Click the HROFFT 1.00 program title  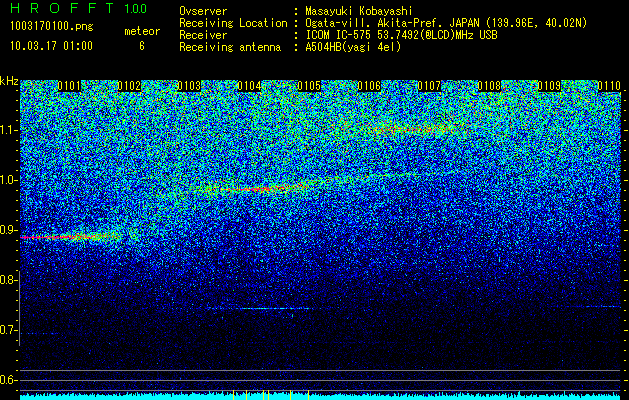pos(78,8)
